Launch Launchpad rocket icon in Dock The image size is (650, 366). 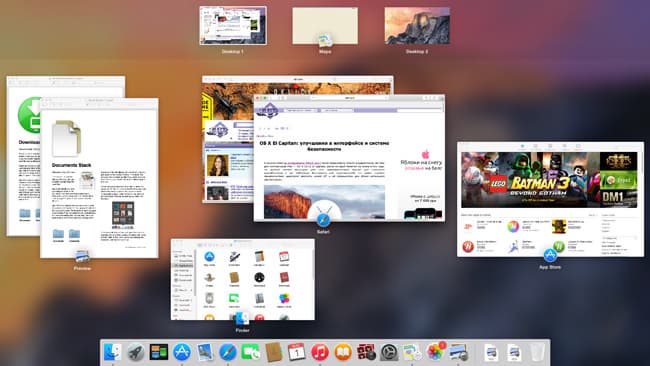coord(136,352)
